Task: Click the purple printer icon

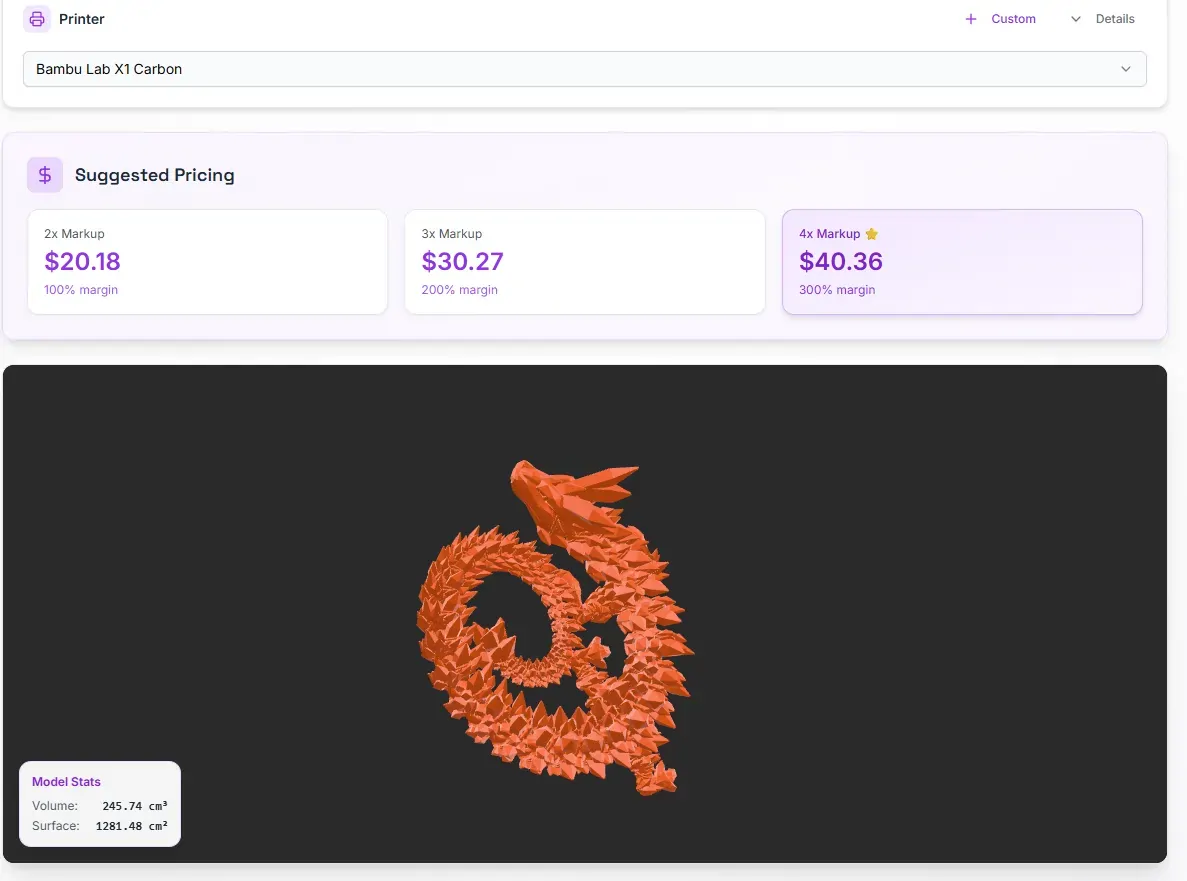Action: click(x=37, y=19)
